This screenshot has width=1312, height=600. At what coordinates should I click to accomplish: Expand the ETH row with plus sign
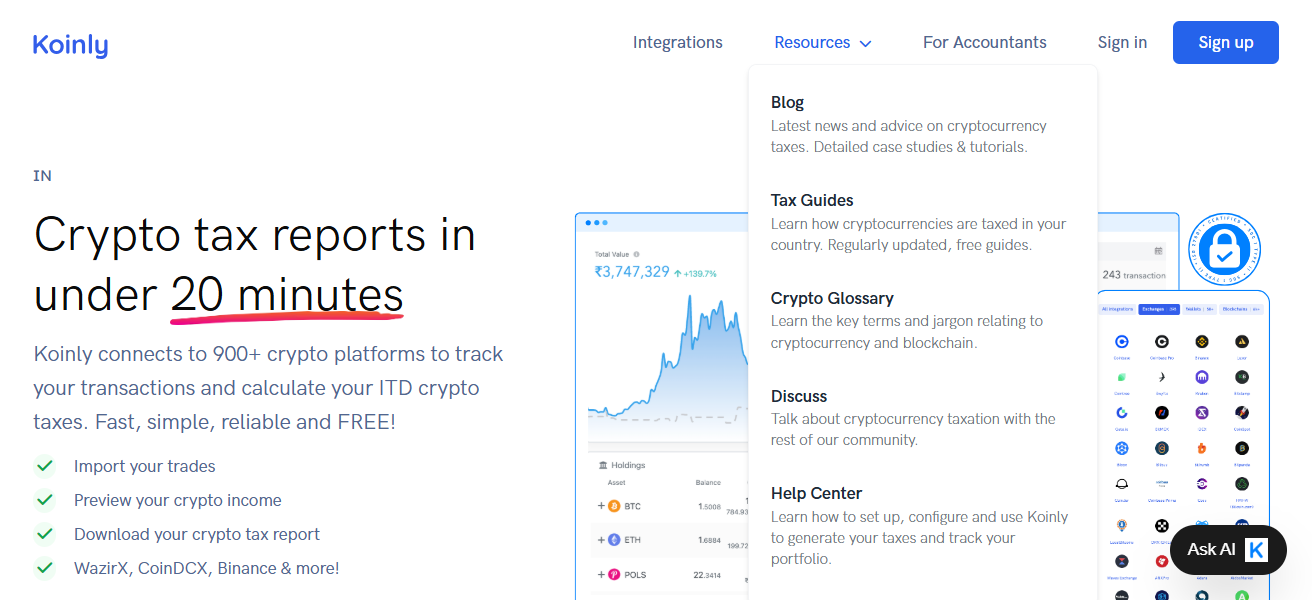601,540
